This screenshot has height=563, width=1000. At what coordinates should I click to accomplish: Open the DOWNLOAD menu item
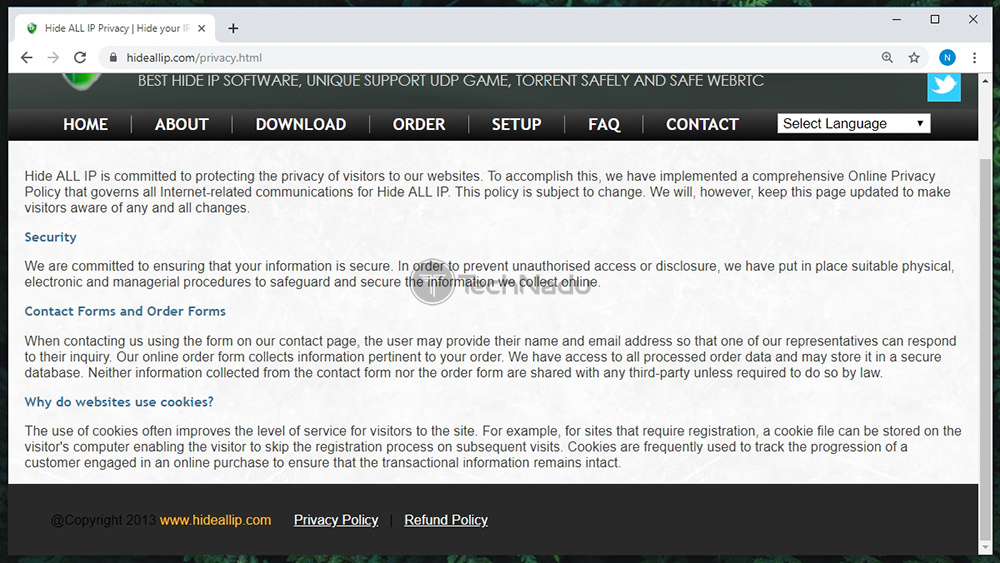[301, 124]
